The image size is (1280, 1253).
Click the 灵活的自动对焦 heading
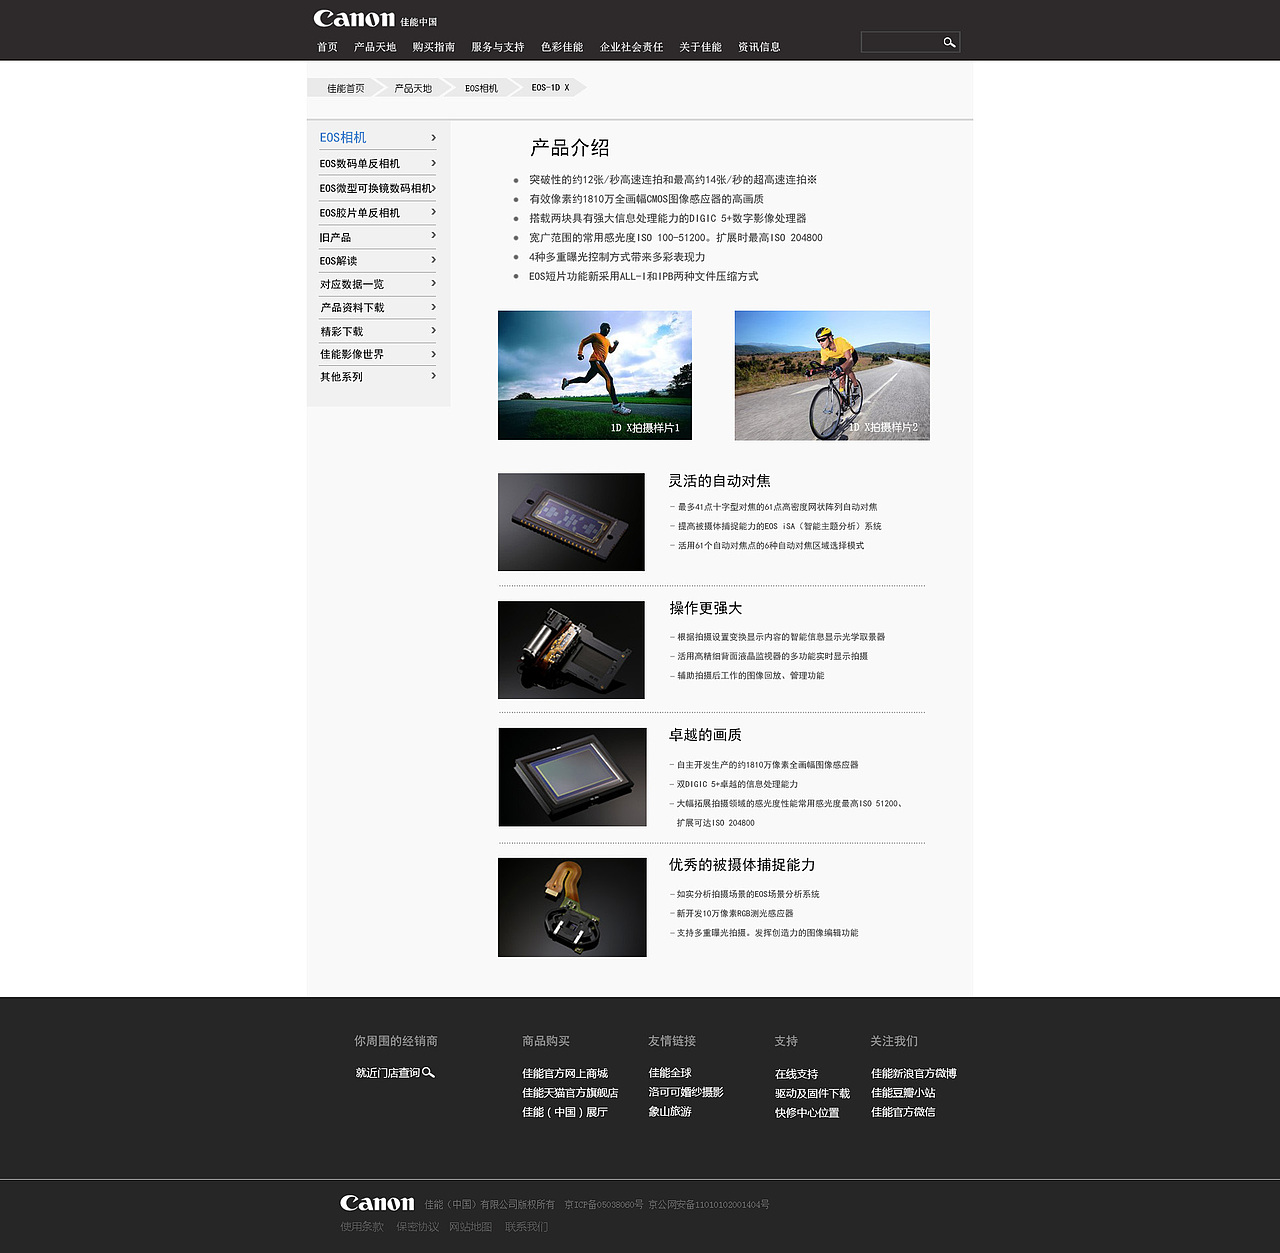point(720,481)
